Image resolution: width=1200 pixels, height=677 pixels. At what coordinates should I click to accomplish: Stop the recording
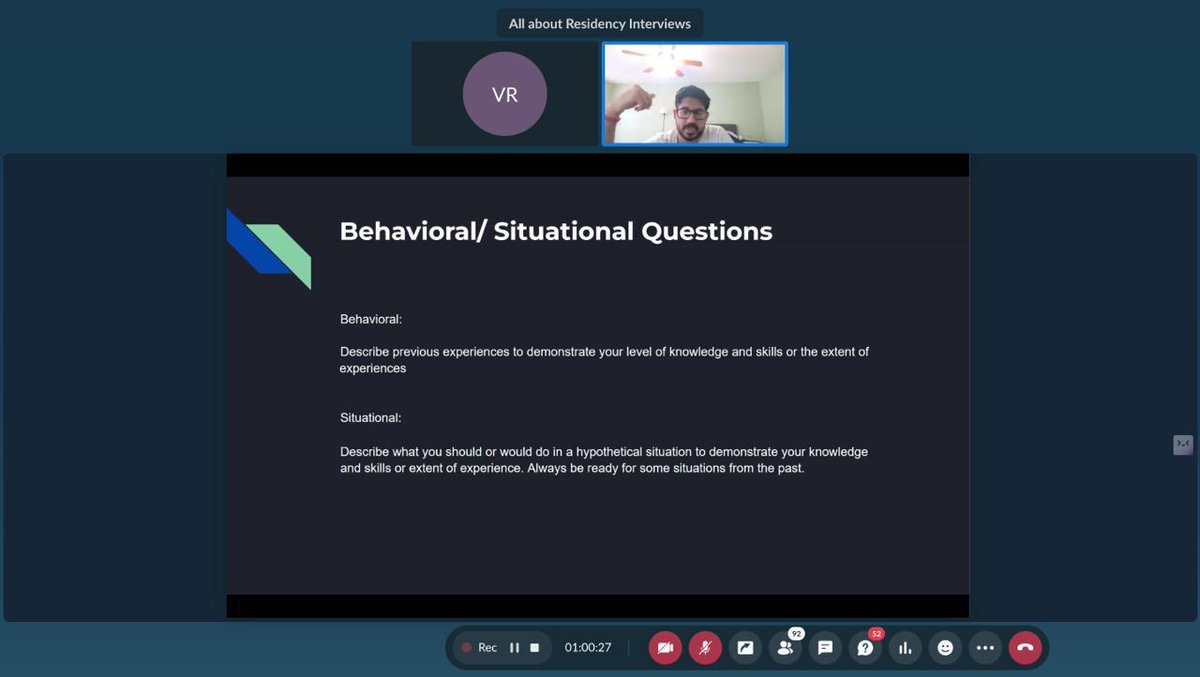[535, 648]
